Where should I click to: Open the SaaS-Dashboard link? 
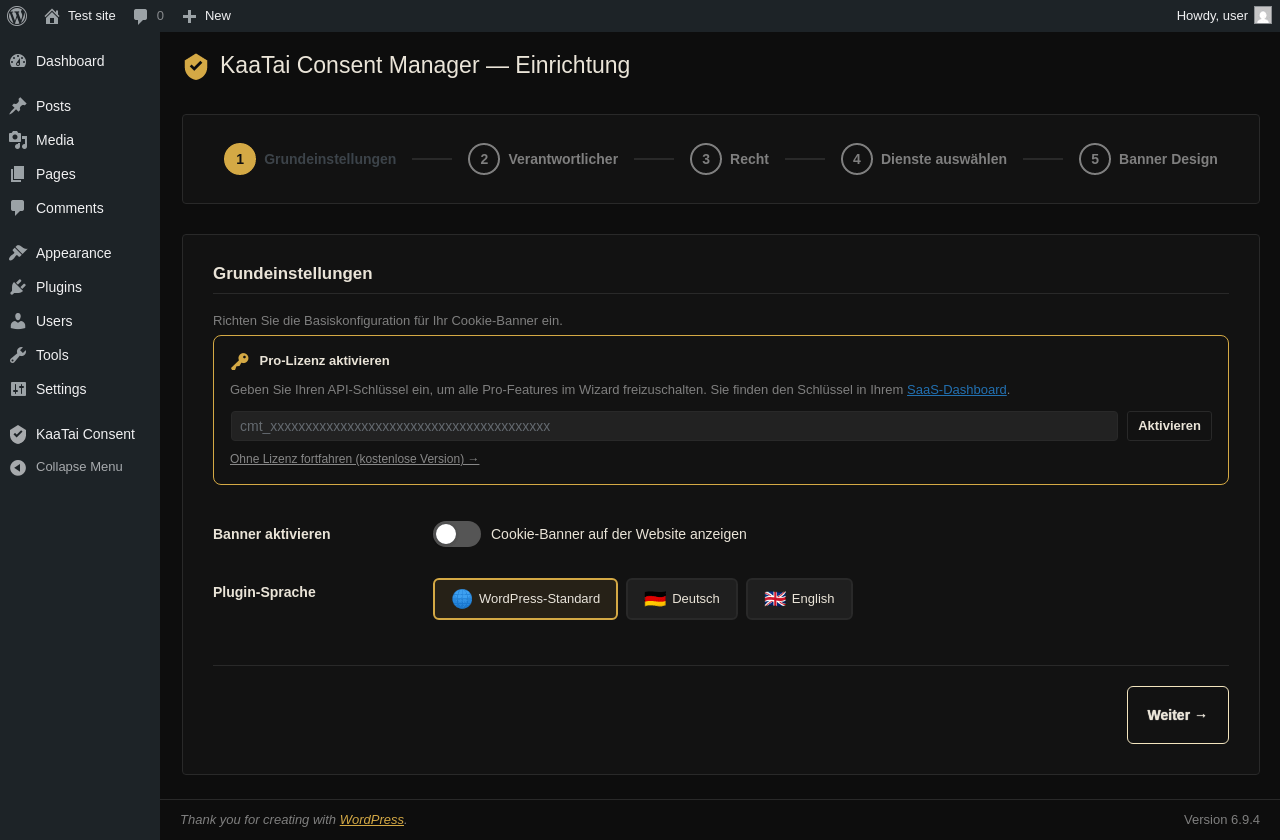tap(956, 390)
